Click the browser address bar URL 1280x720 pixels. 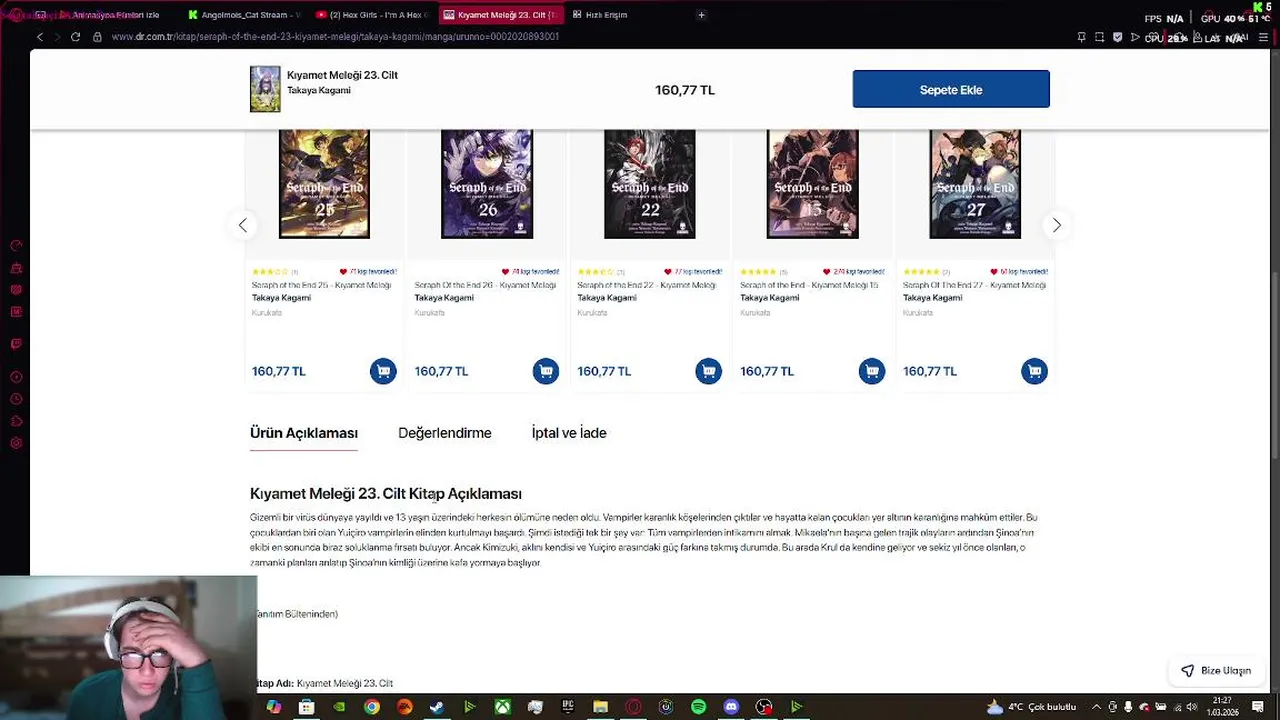coord(335,37)
